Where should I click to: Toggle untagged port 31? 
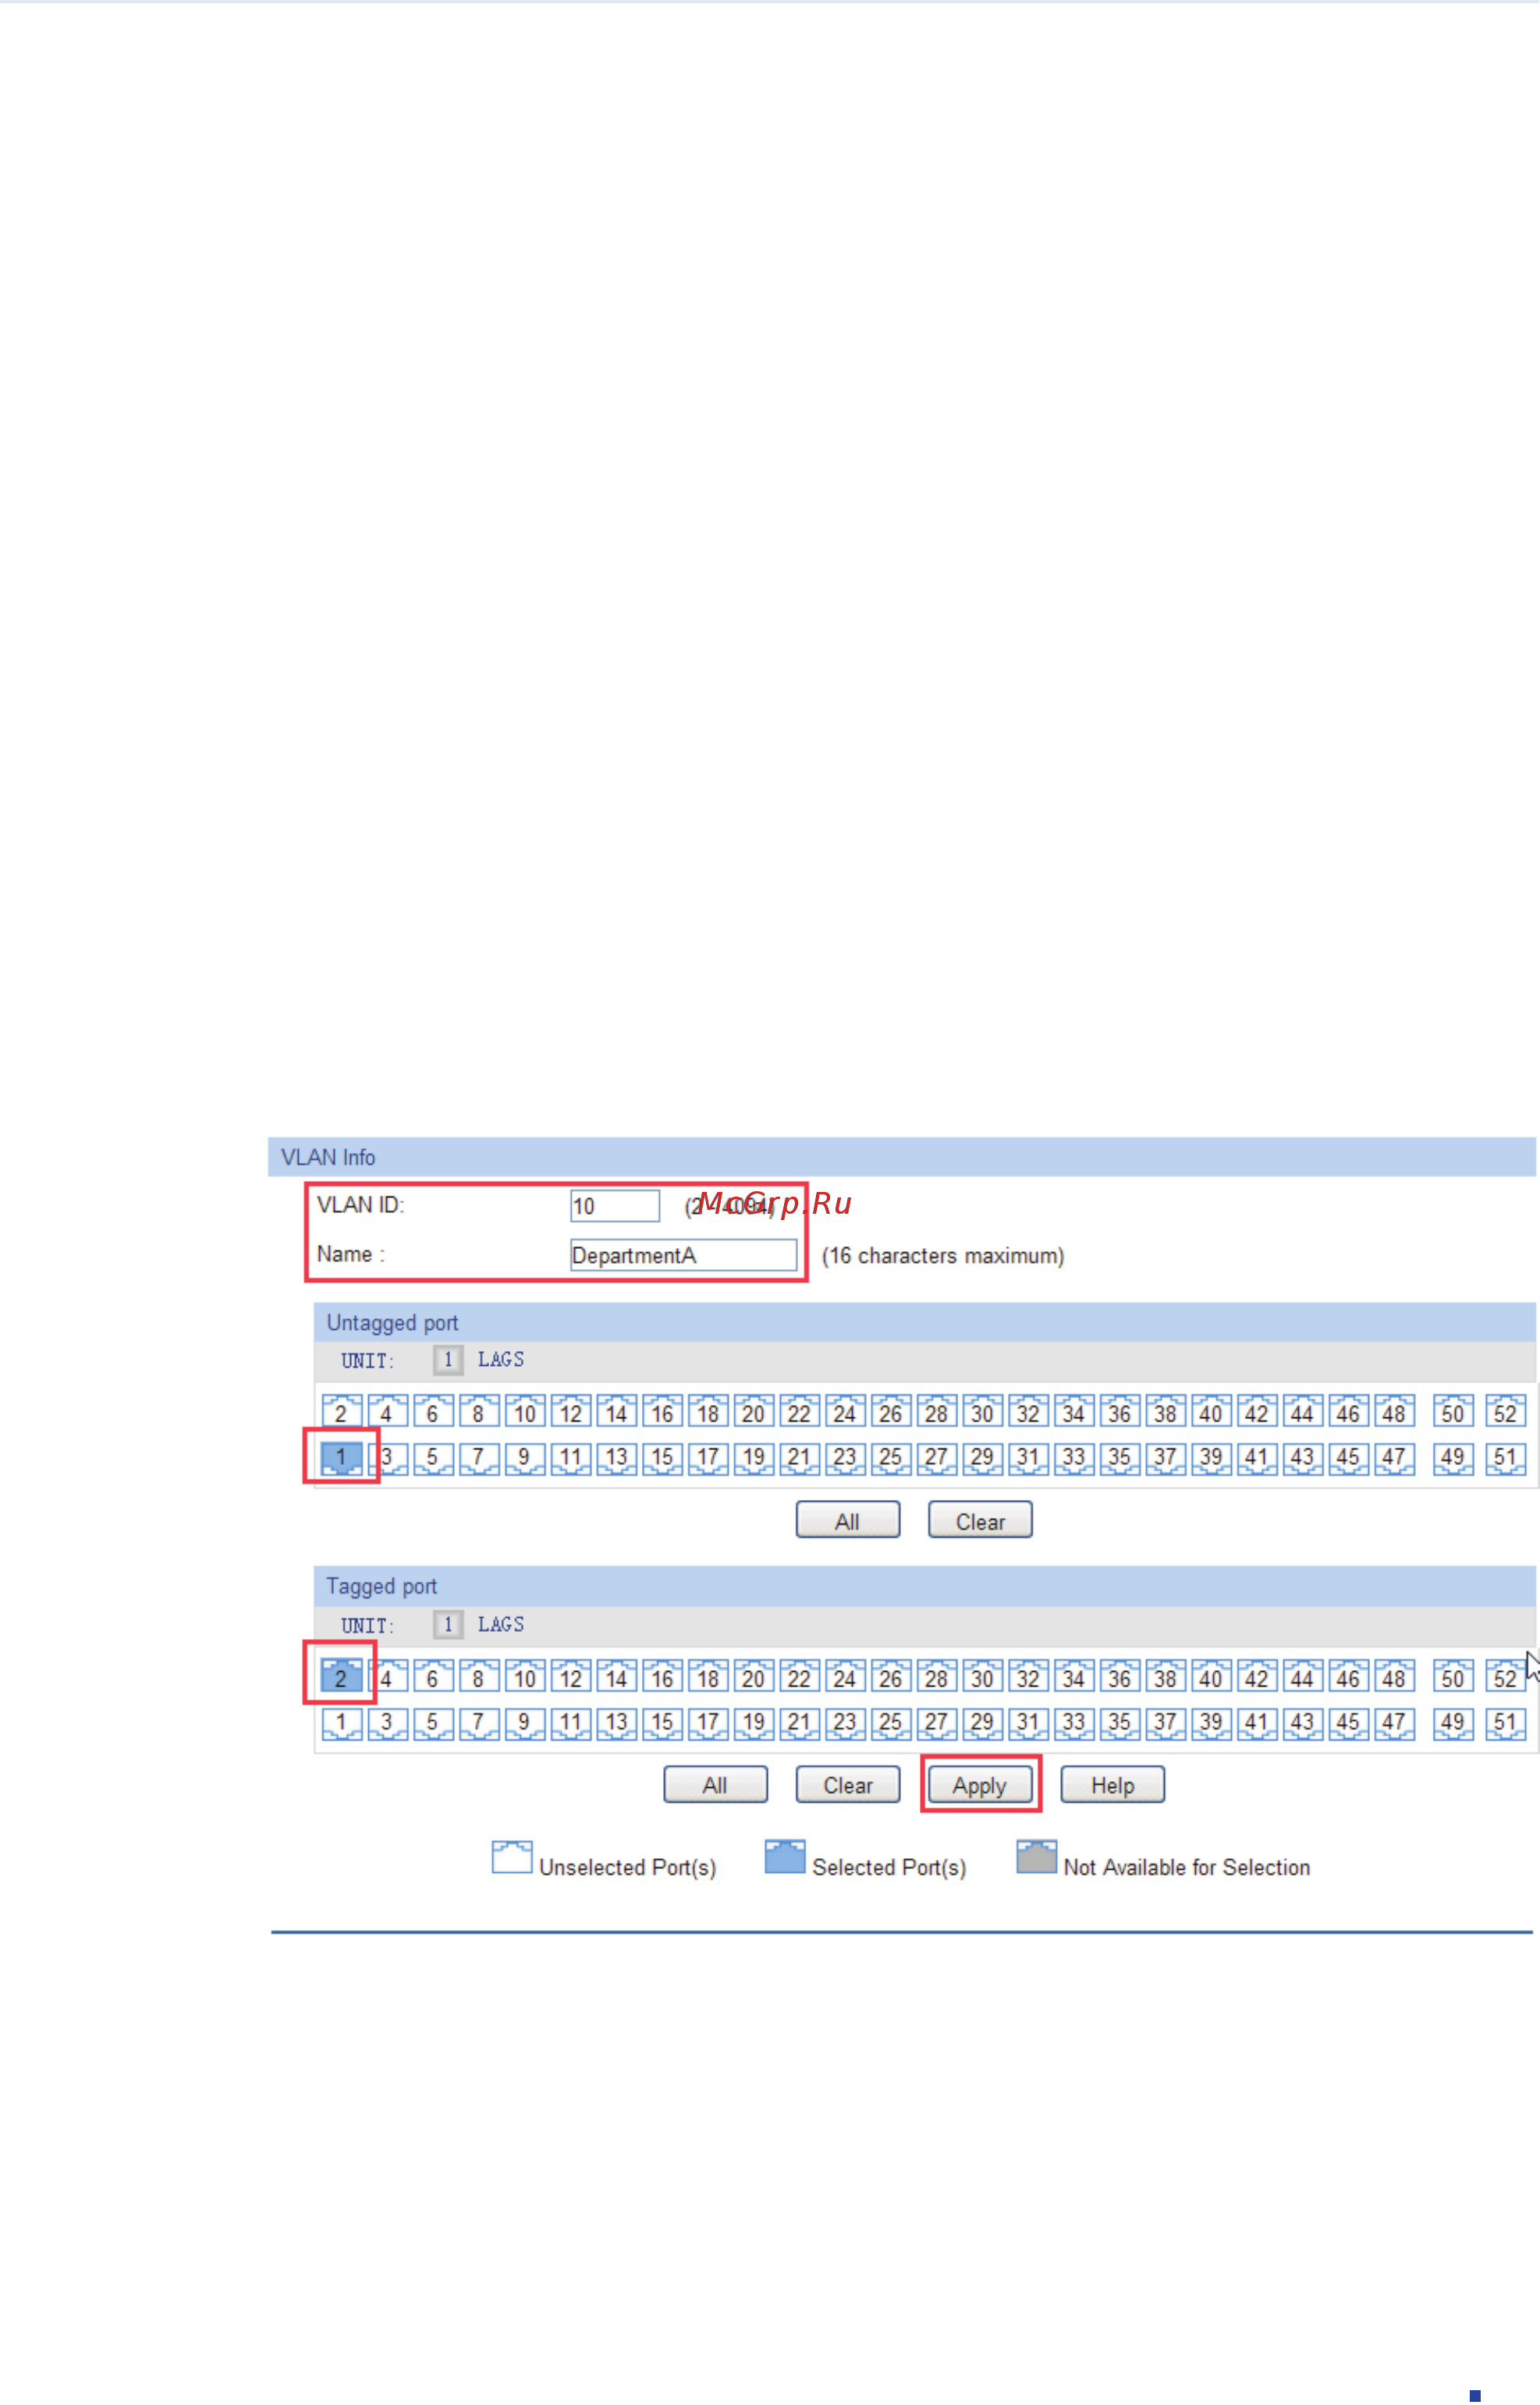[1028, 1458]
